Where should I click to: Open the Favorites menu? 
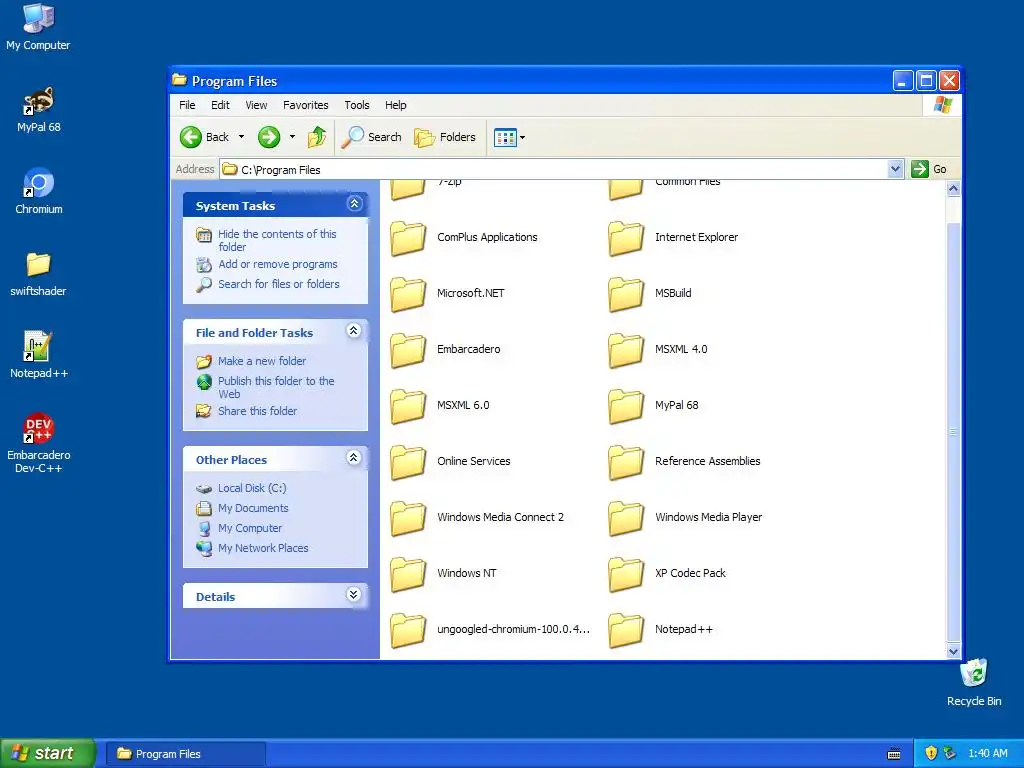pyautogui.click(x=306, y=105)
